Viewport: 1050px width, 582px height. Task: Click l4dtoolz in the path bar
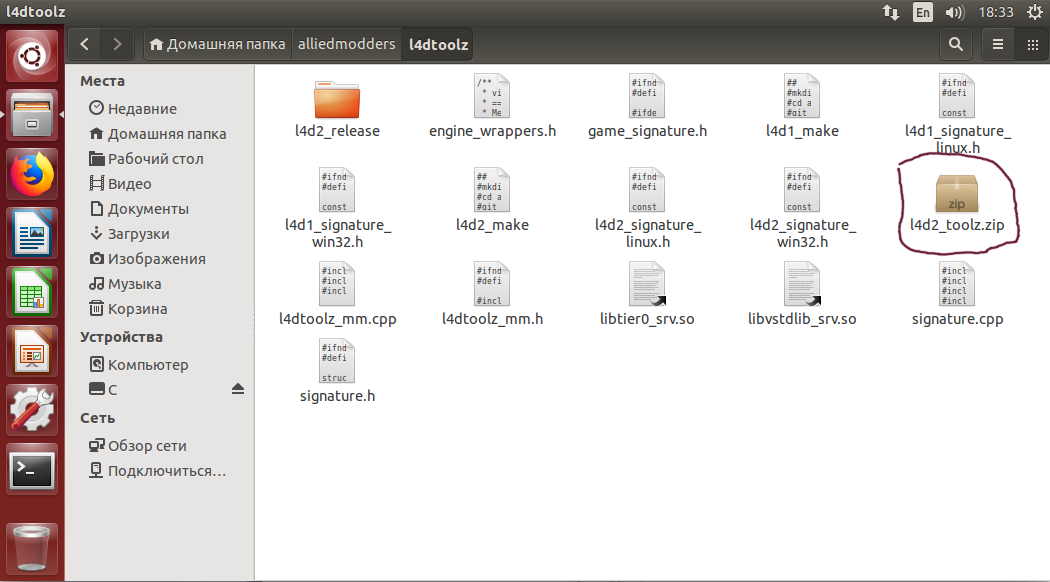(438, 44)
